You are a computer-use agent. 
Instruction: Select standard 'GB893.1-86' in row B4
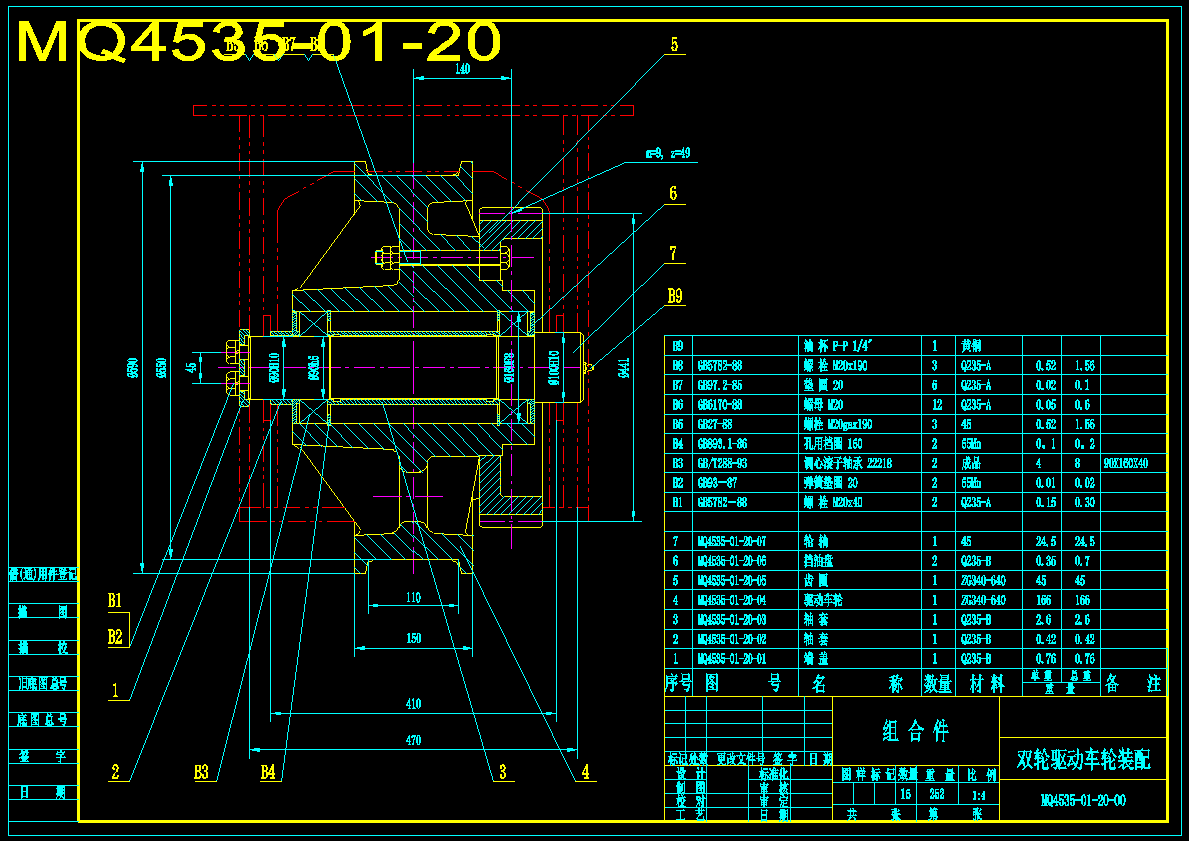(722, 444)
